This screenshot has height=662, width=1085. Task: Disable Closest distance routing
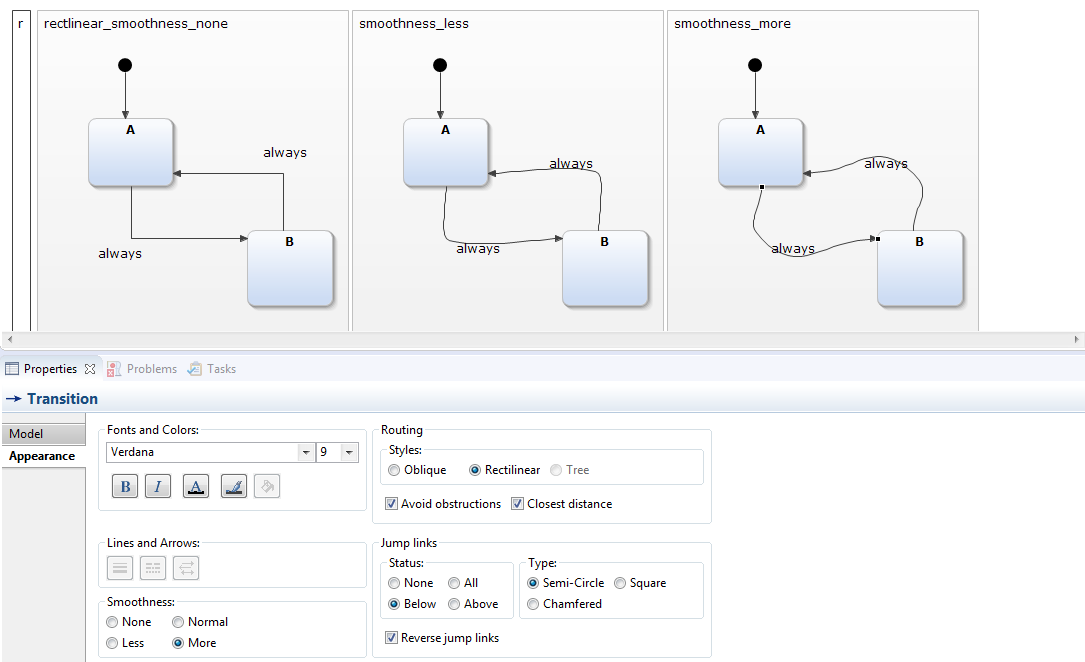pos(517,503)
